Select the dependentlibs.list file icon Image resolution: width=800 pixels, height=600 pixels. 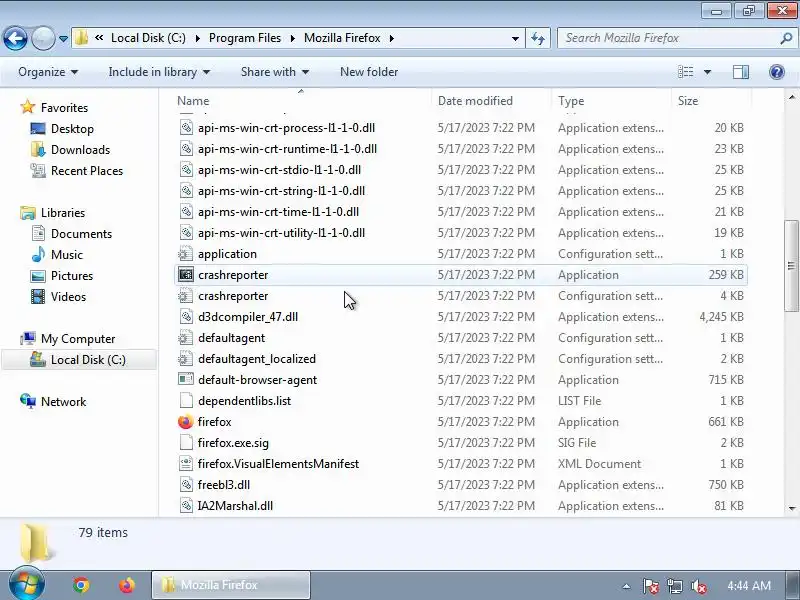coord(186,401)
